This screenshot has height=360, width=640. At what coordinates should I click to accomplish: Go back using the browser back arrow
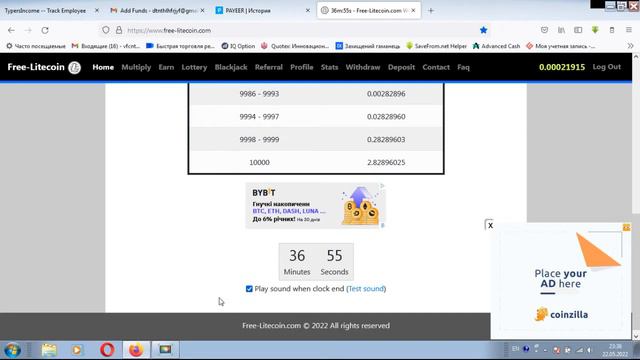[11, 30]
